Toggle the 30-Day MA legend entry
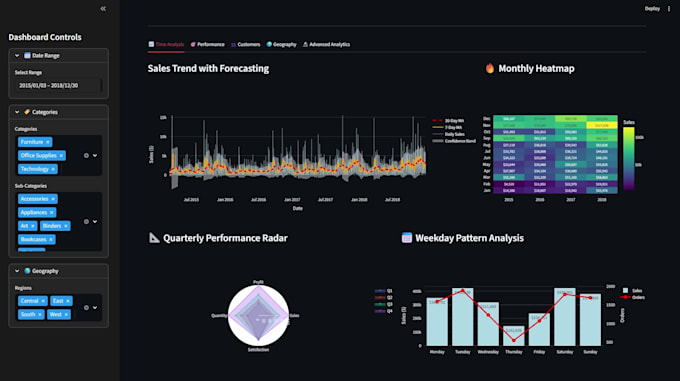Screen dimensions: 680x381 pyautogui.click(x=448, y=120)
